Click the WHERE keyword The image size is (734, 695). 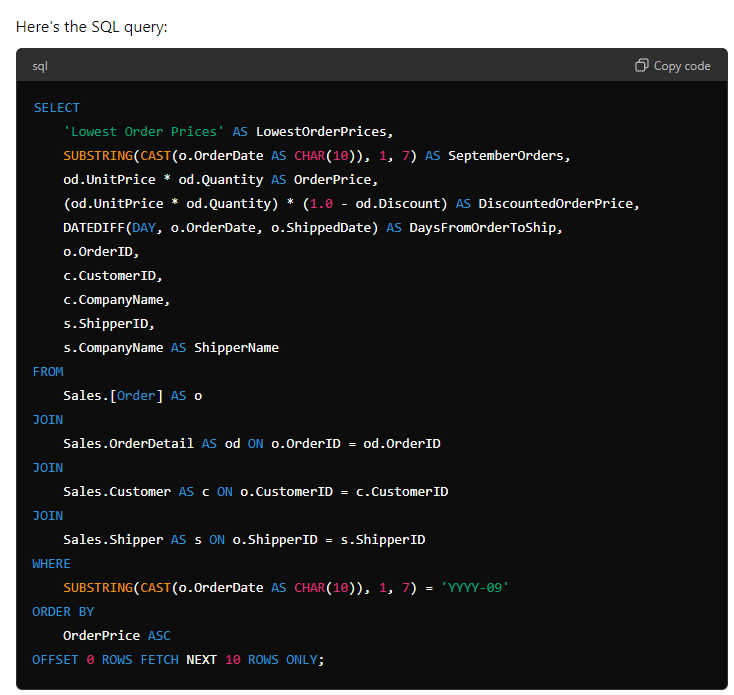coord(51,563)
